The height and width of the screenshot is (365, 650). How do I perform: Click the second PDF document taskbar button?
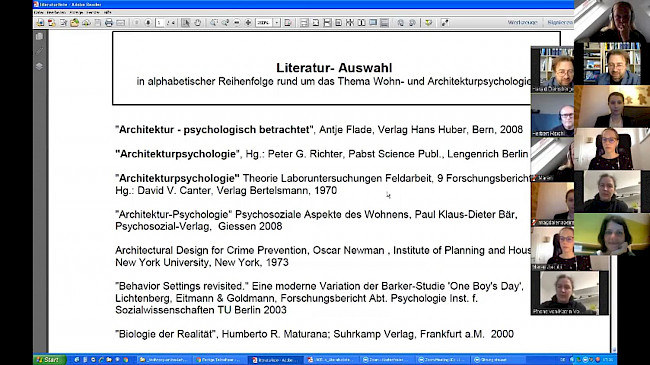tap(331, 360)
